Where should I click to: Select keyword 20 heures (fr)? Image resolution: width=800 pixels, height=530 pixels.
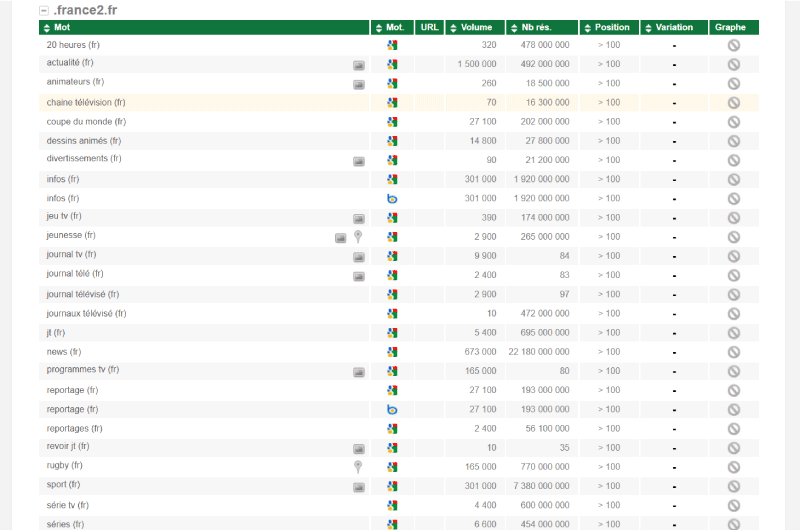click(x=73, y=45)
